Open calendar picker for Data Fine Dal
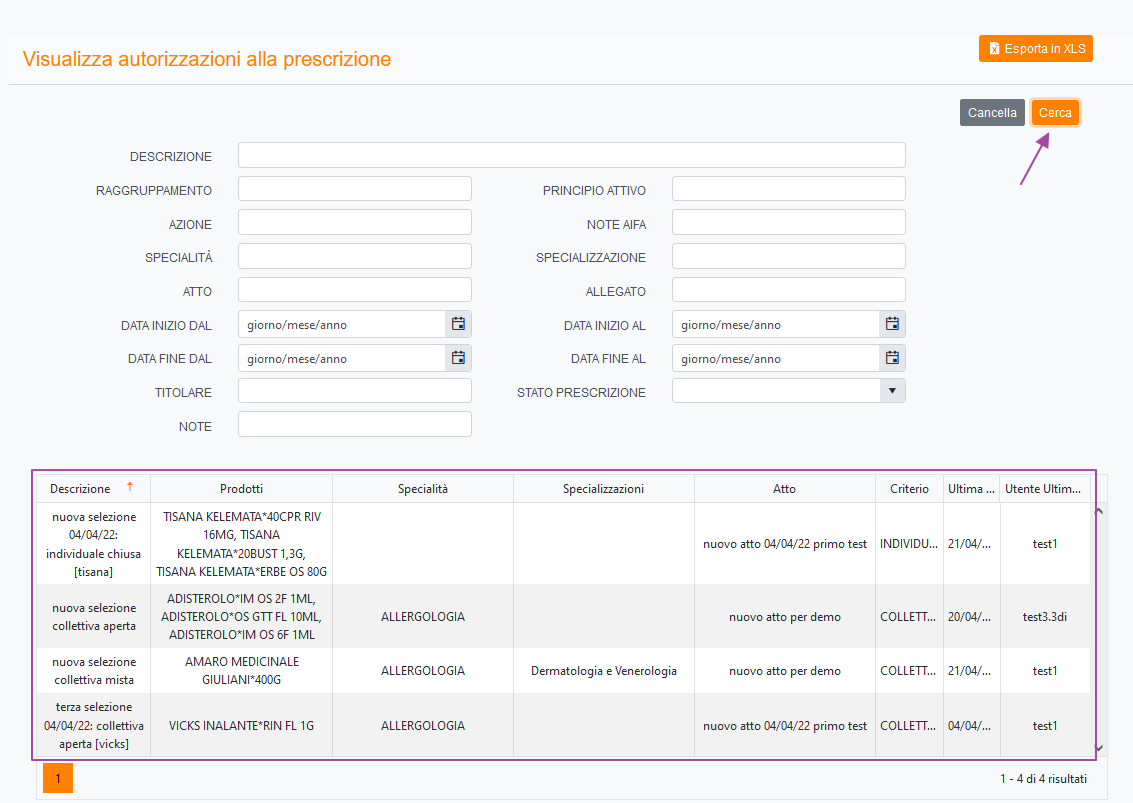This screenshot has height=803, width=1133. pos(458,358)
